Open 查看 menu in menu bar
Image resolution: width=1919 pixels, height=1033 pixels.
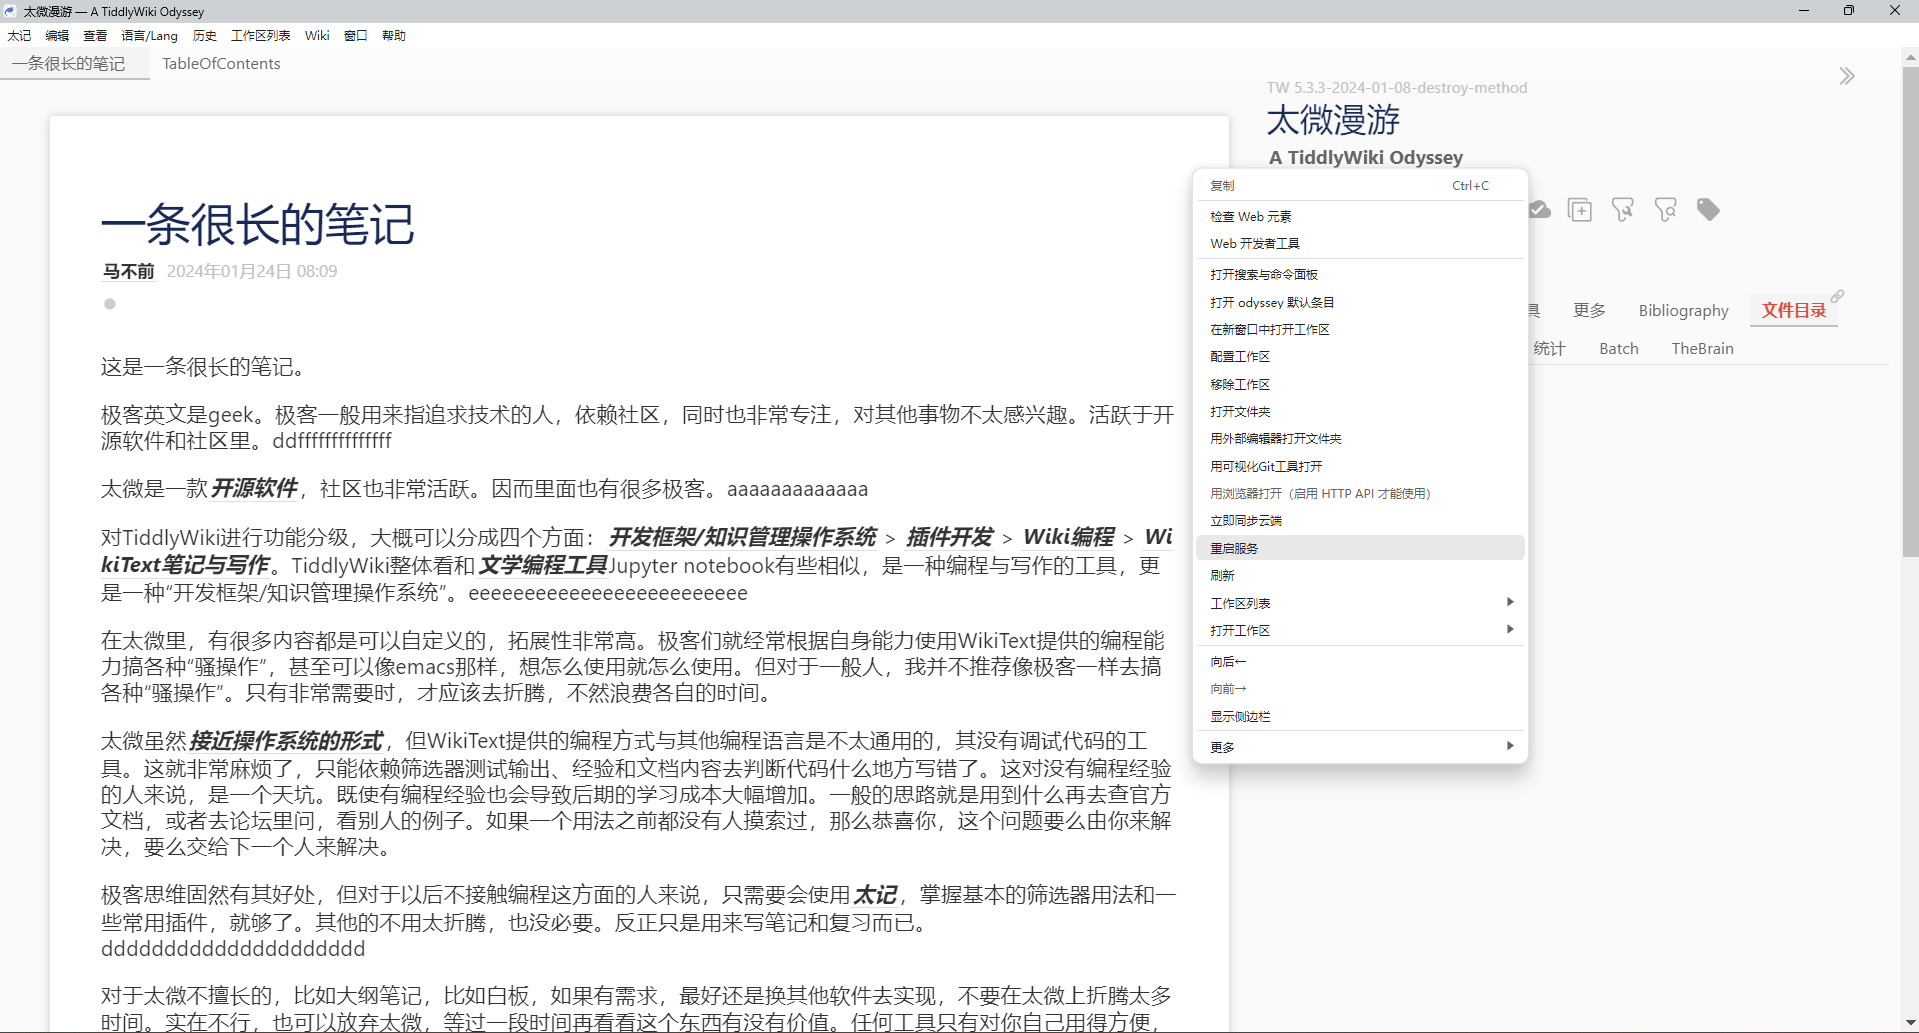pos(95,35)
